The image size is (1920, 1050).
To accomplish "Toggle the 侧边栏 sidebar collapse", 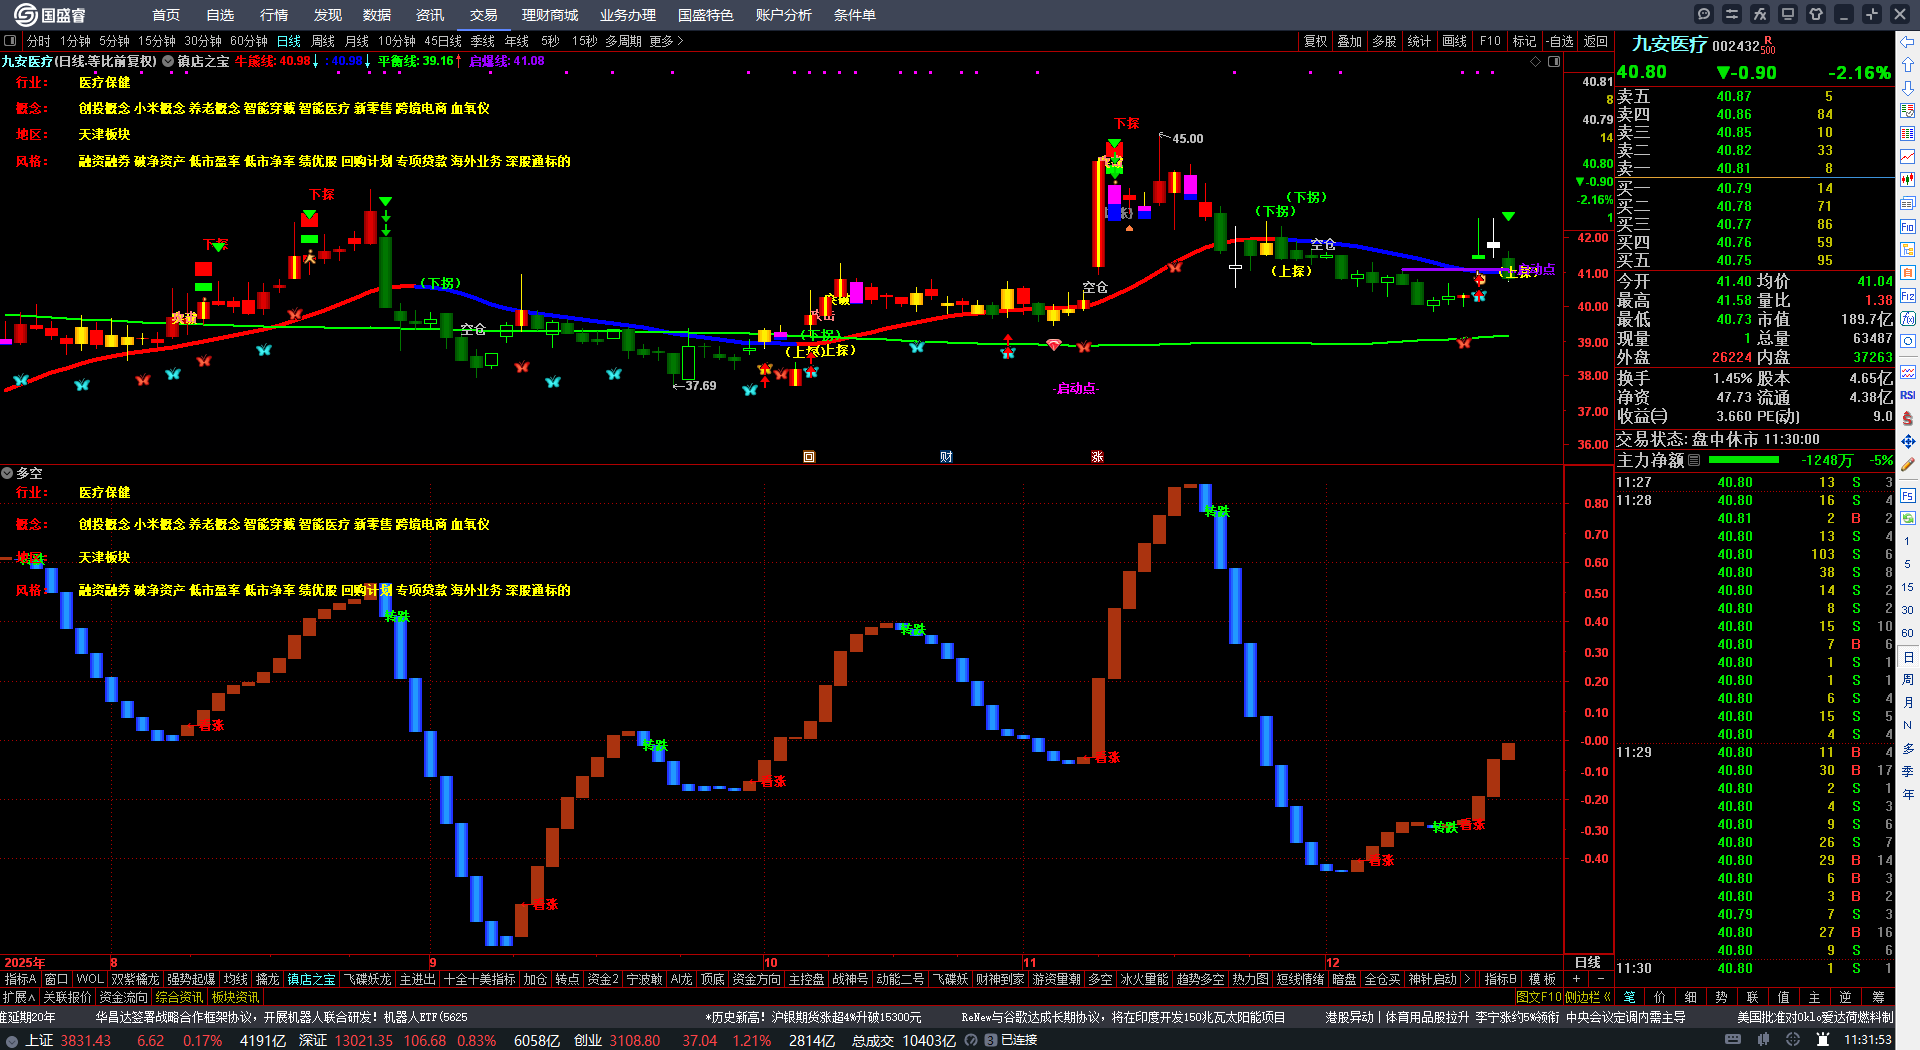I will [x=1588, y=997].
